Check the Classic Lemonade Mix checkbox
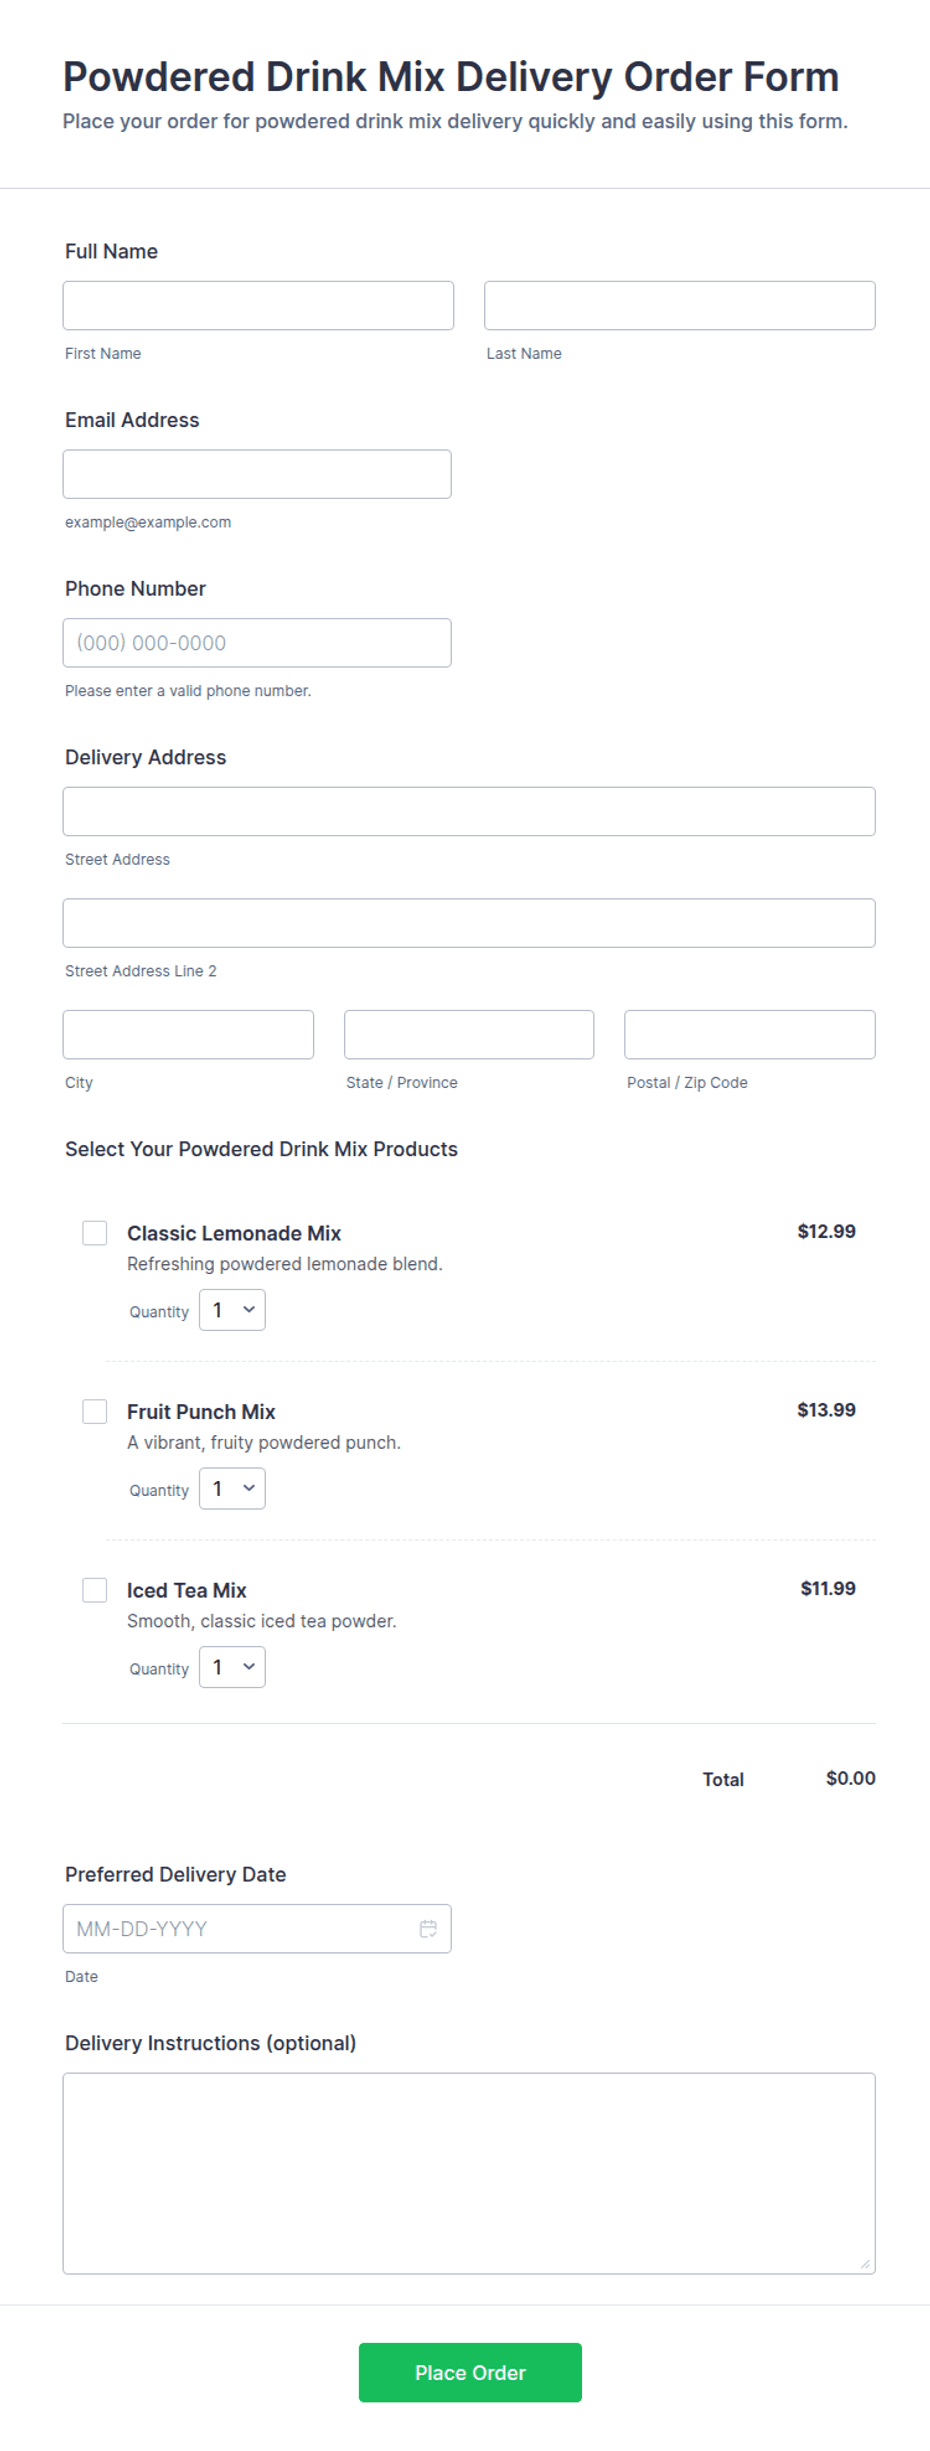The width and height of the screenshot is (930, 2451). [95, 1233]
